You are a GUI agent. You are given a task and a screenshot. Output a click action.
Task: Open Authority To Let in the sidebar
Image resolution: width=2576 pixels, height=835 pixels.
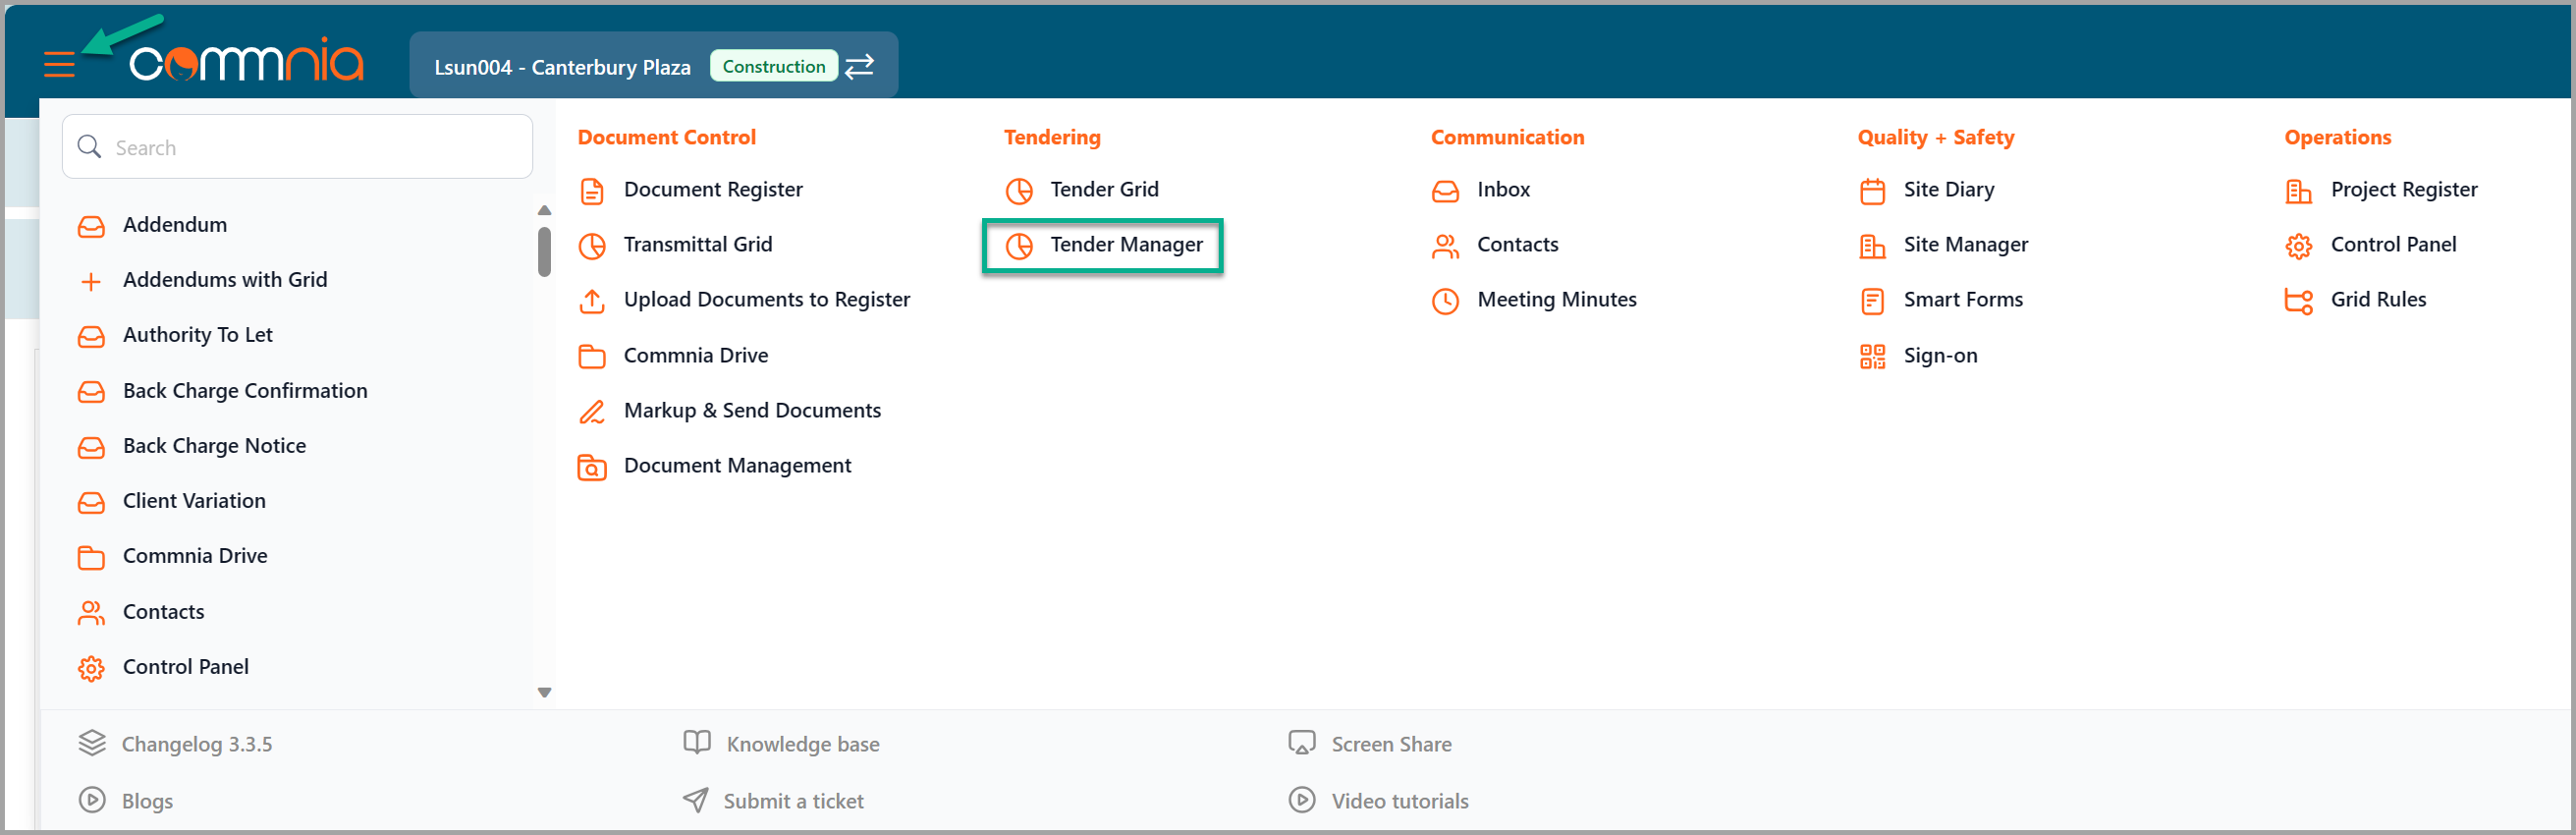pyautogui.click(x=197, y=335)
